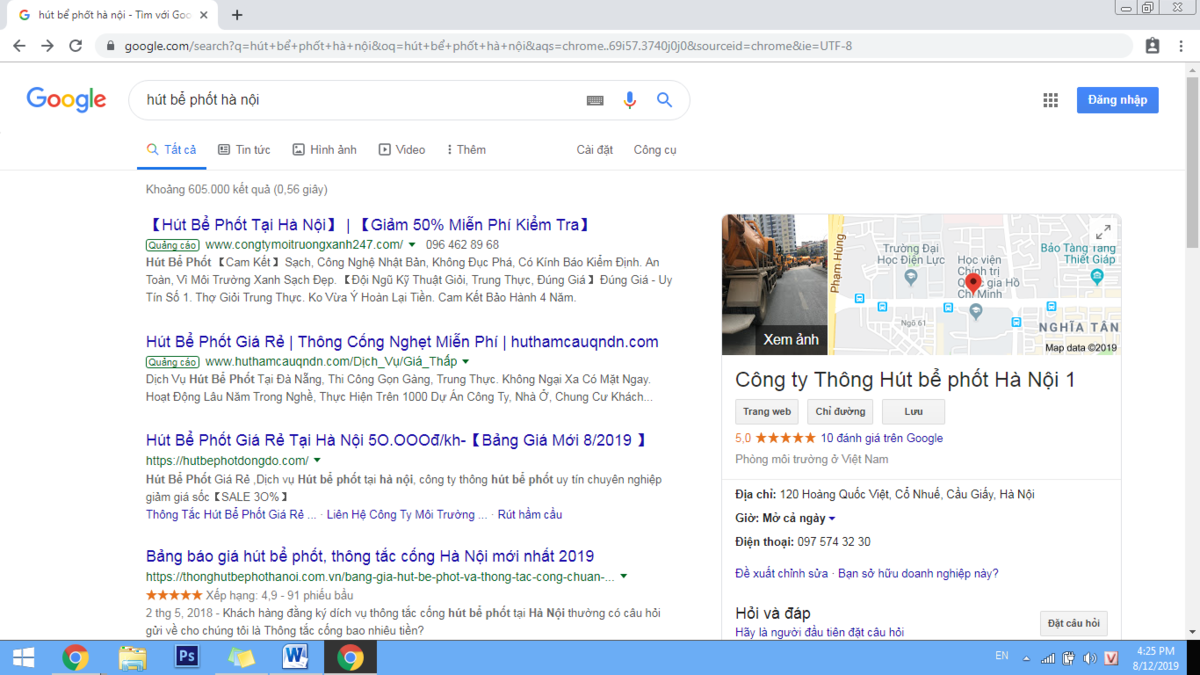Switch to the 'Tin tức' tab
The width and height of the screenshot is (1200, 675).
click(x=244, y=149)
